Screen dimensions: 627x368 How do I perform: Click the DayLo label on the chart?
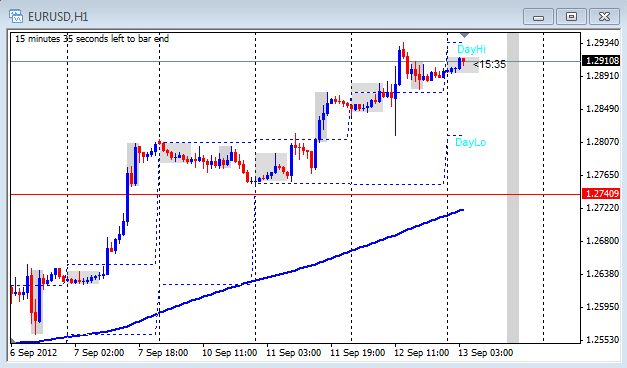[471, 142]
